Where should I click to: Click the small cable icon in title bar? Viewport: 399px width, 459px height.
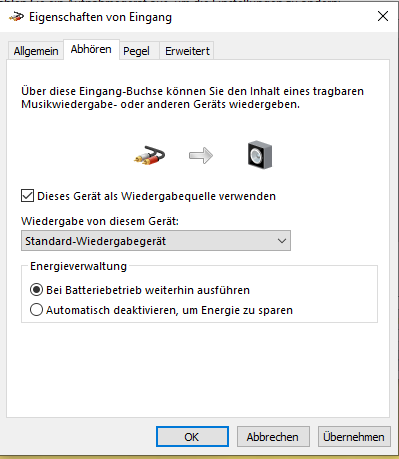pyautogui.click(x=16, y=16)
